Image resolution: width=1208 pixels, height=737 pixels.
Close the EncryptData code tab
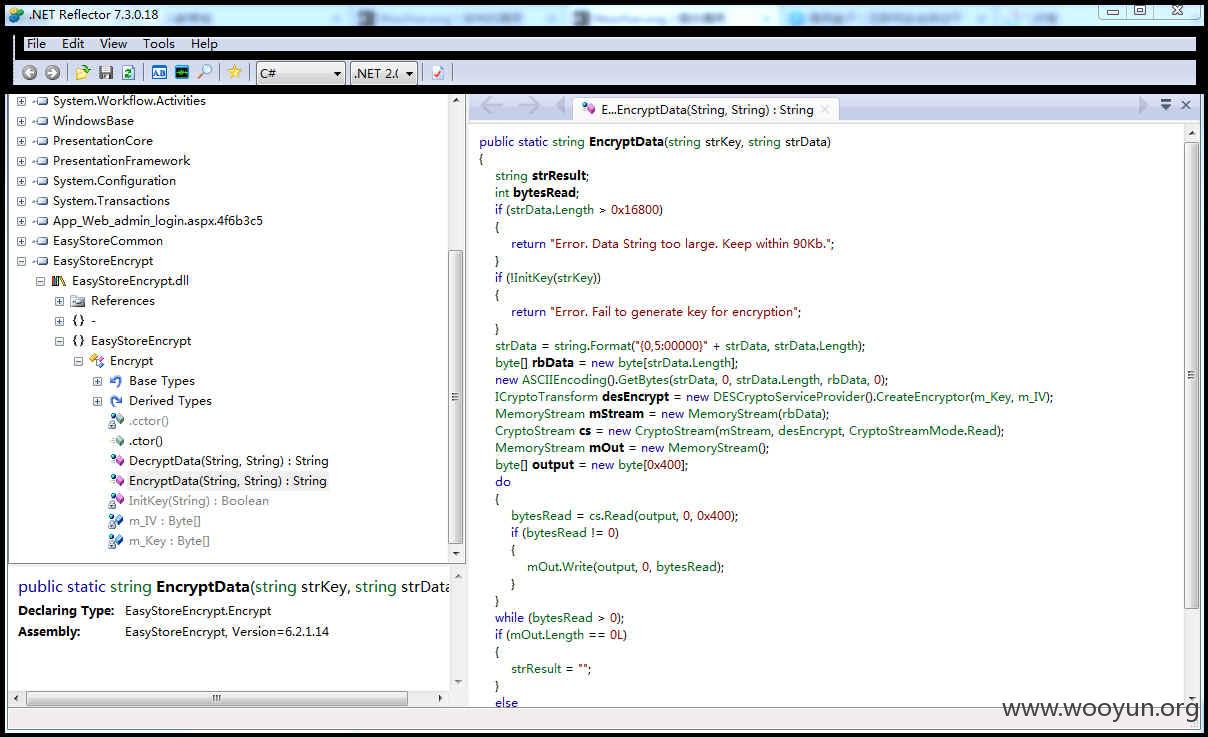(824, 110)
